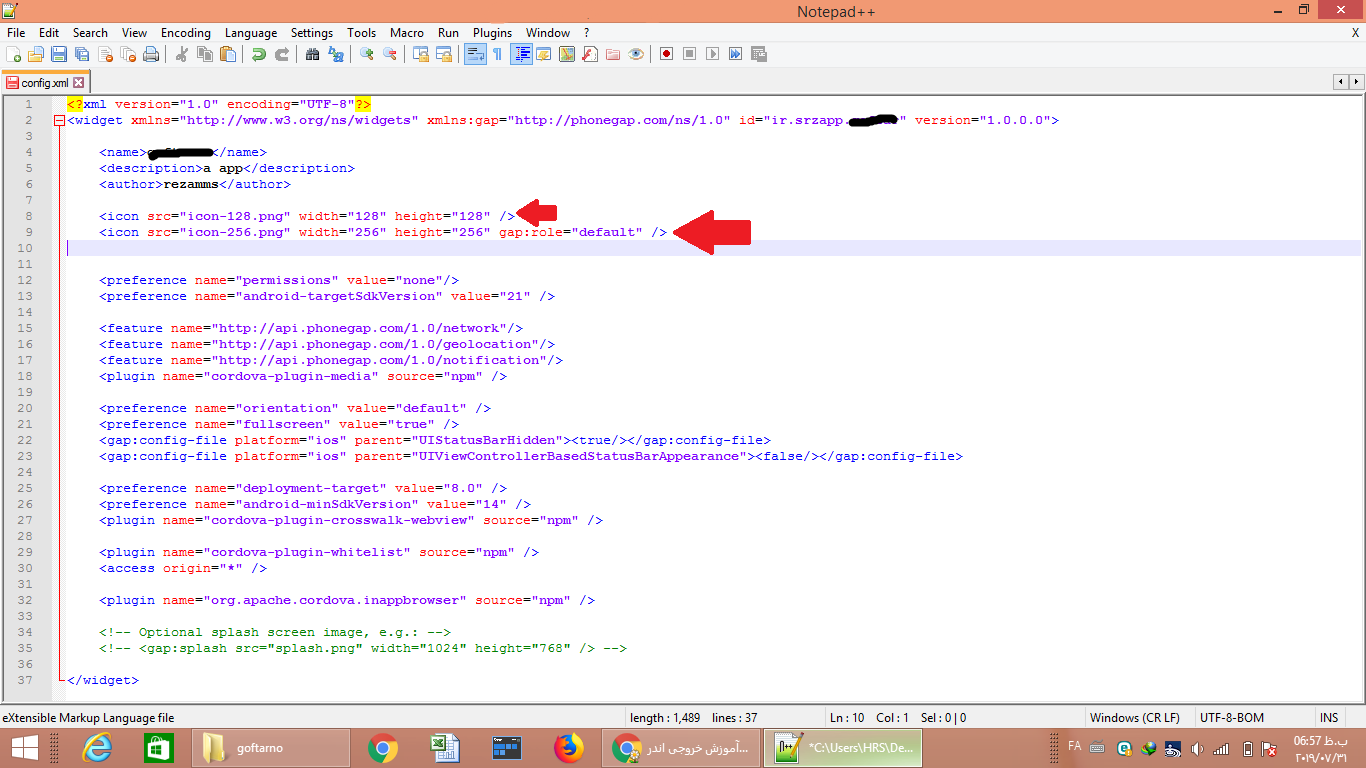
Task: Click the 'length : 1,489' status bar text
Action: click(x=665, y=718)
